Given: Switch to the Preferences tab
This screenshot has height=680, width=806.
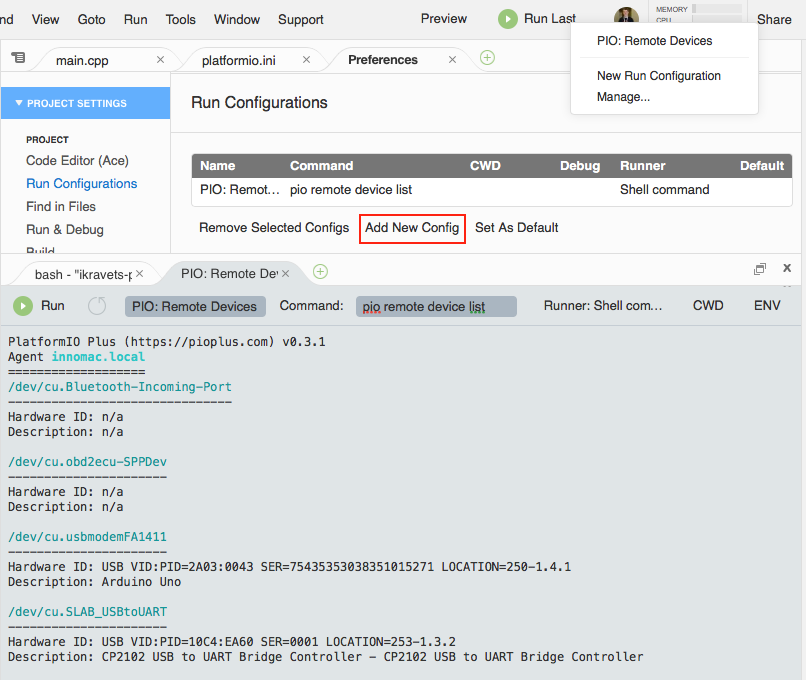Looking at the screenshot, I should tap(383, 60).
